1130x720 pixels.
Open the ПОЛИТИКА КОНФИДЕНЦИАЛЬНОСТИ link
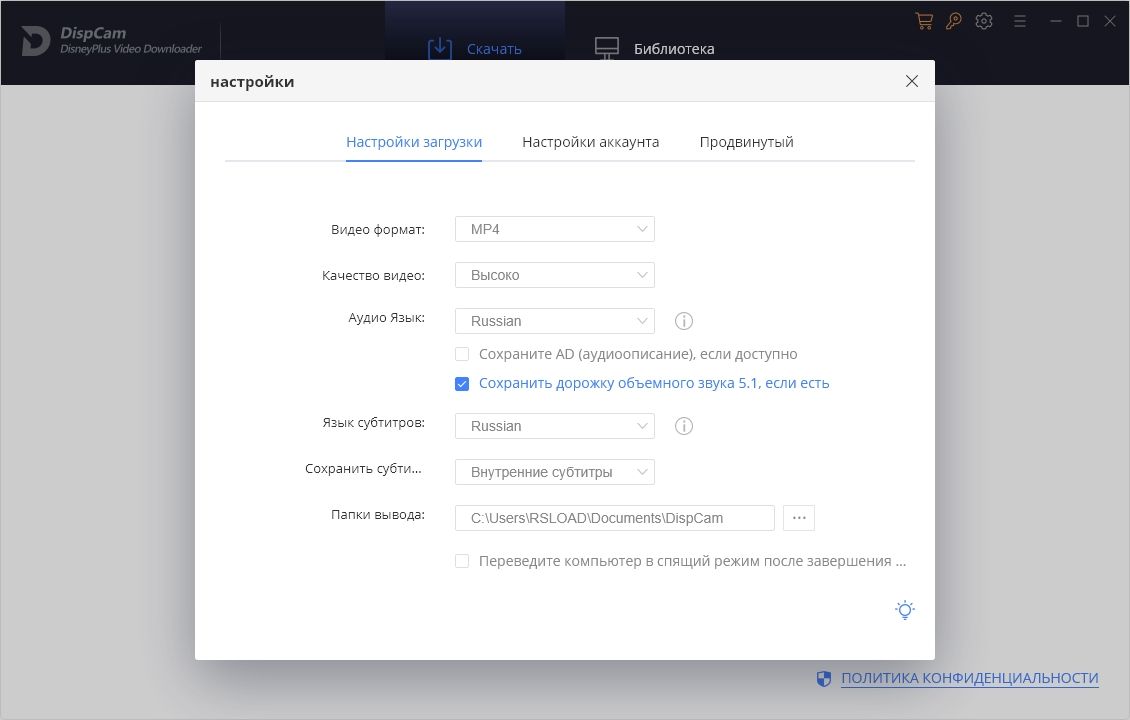[969, 678]
